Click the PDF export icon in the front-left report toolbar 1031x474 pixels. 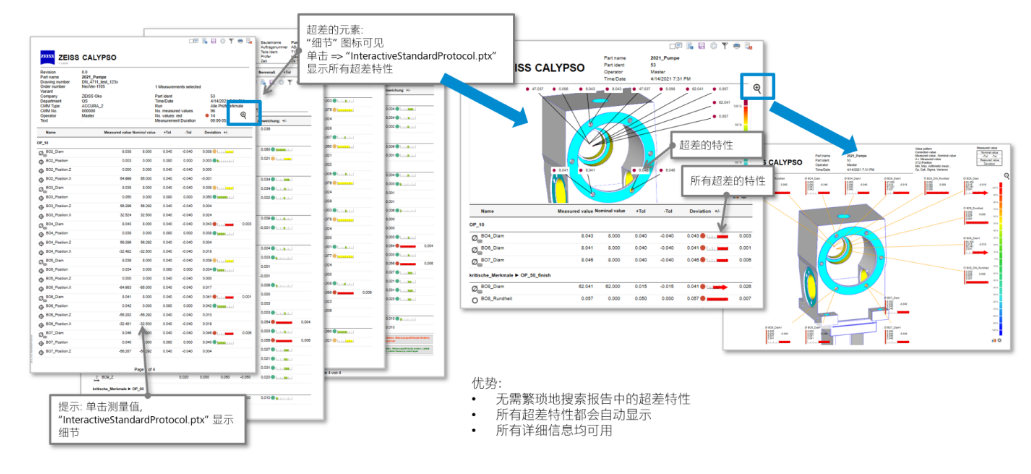(249, 41)
